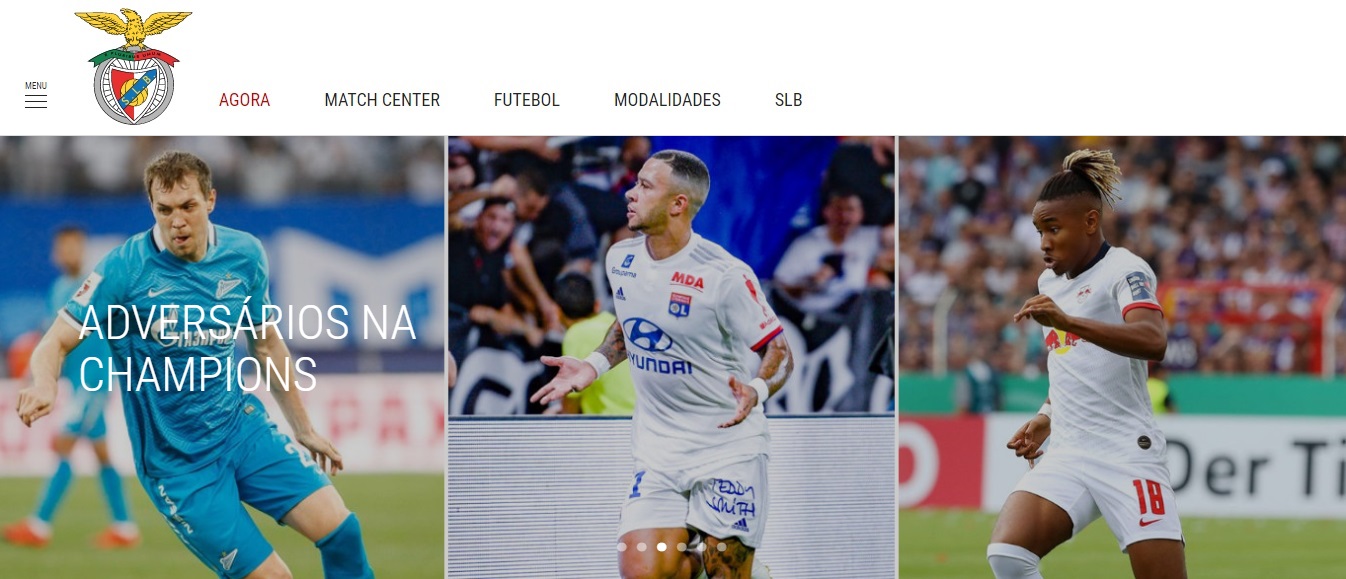Open the Adversários na Champions headline
The height and width of the screenshot is (579, 1346).
[x=247, y=348]
